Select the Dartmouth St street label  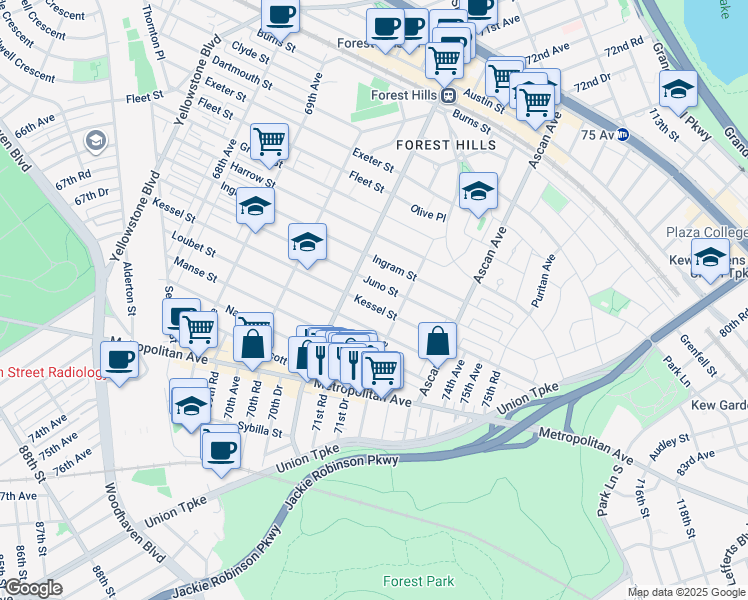(242, 73)
